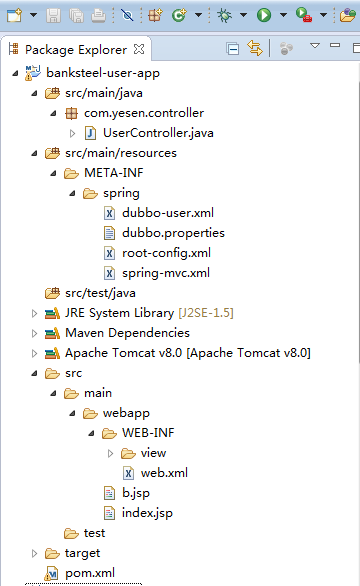Expand the JRE System Library node

pos(34,313)
